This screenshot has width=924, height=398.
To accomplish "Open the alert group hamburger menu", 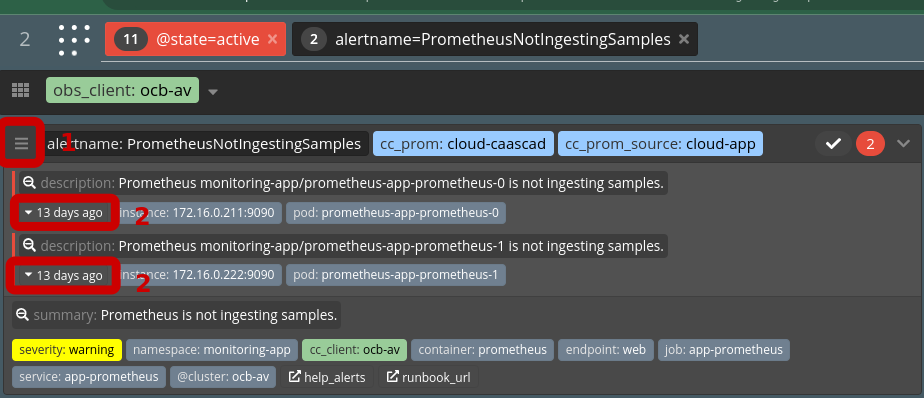I will [x=22, y=143].
